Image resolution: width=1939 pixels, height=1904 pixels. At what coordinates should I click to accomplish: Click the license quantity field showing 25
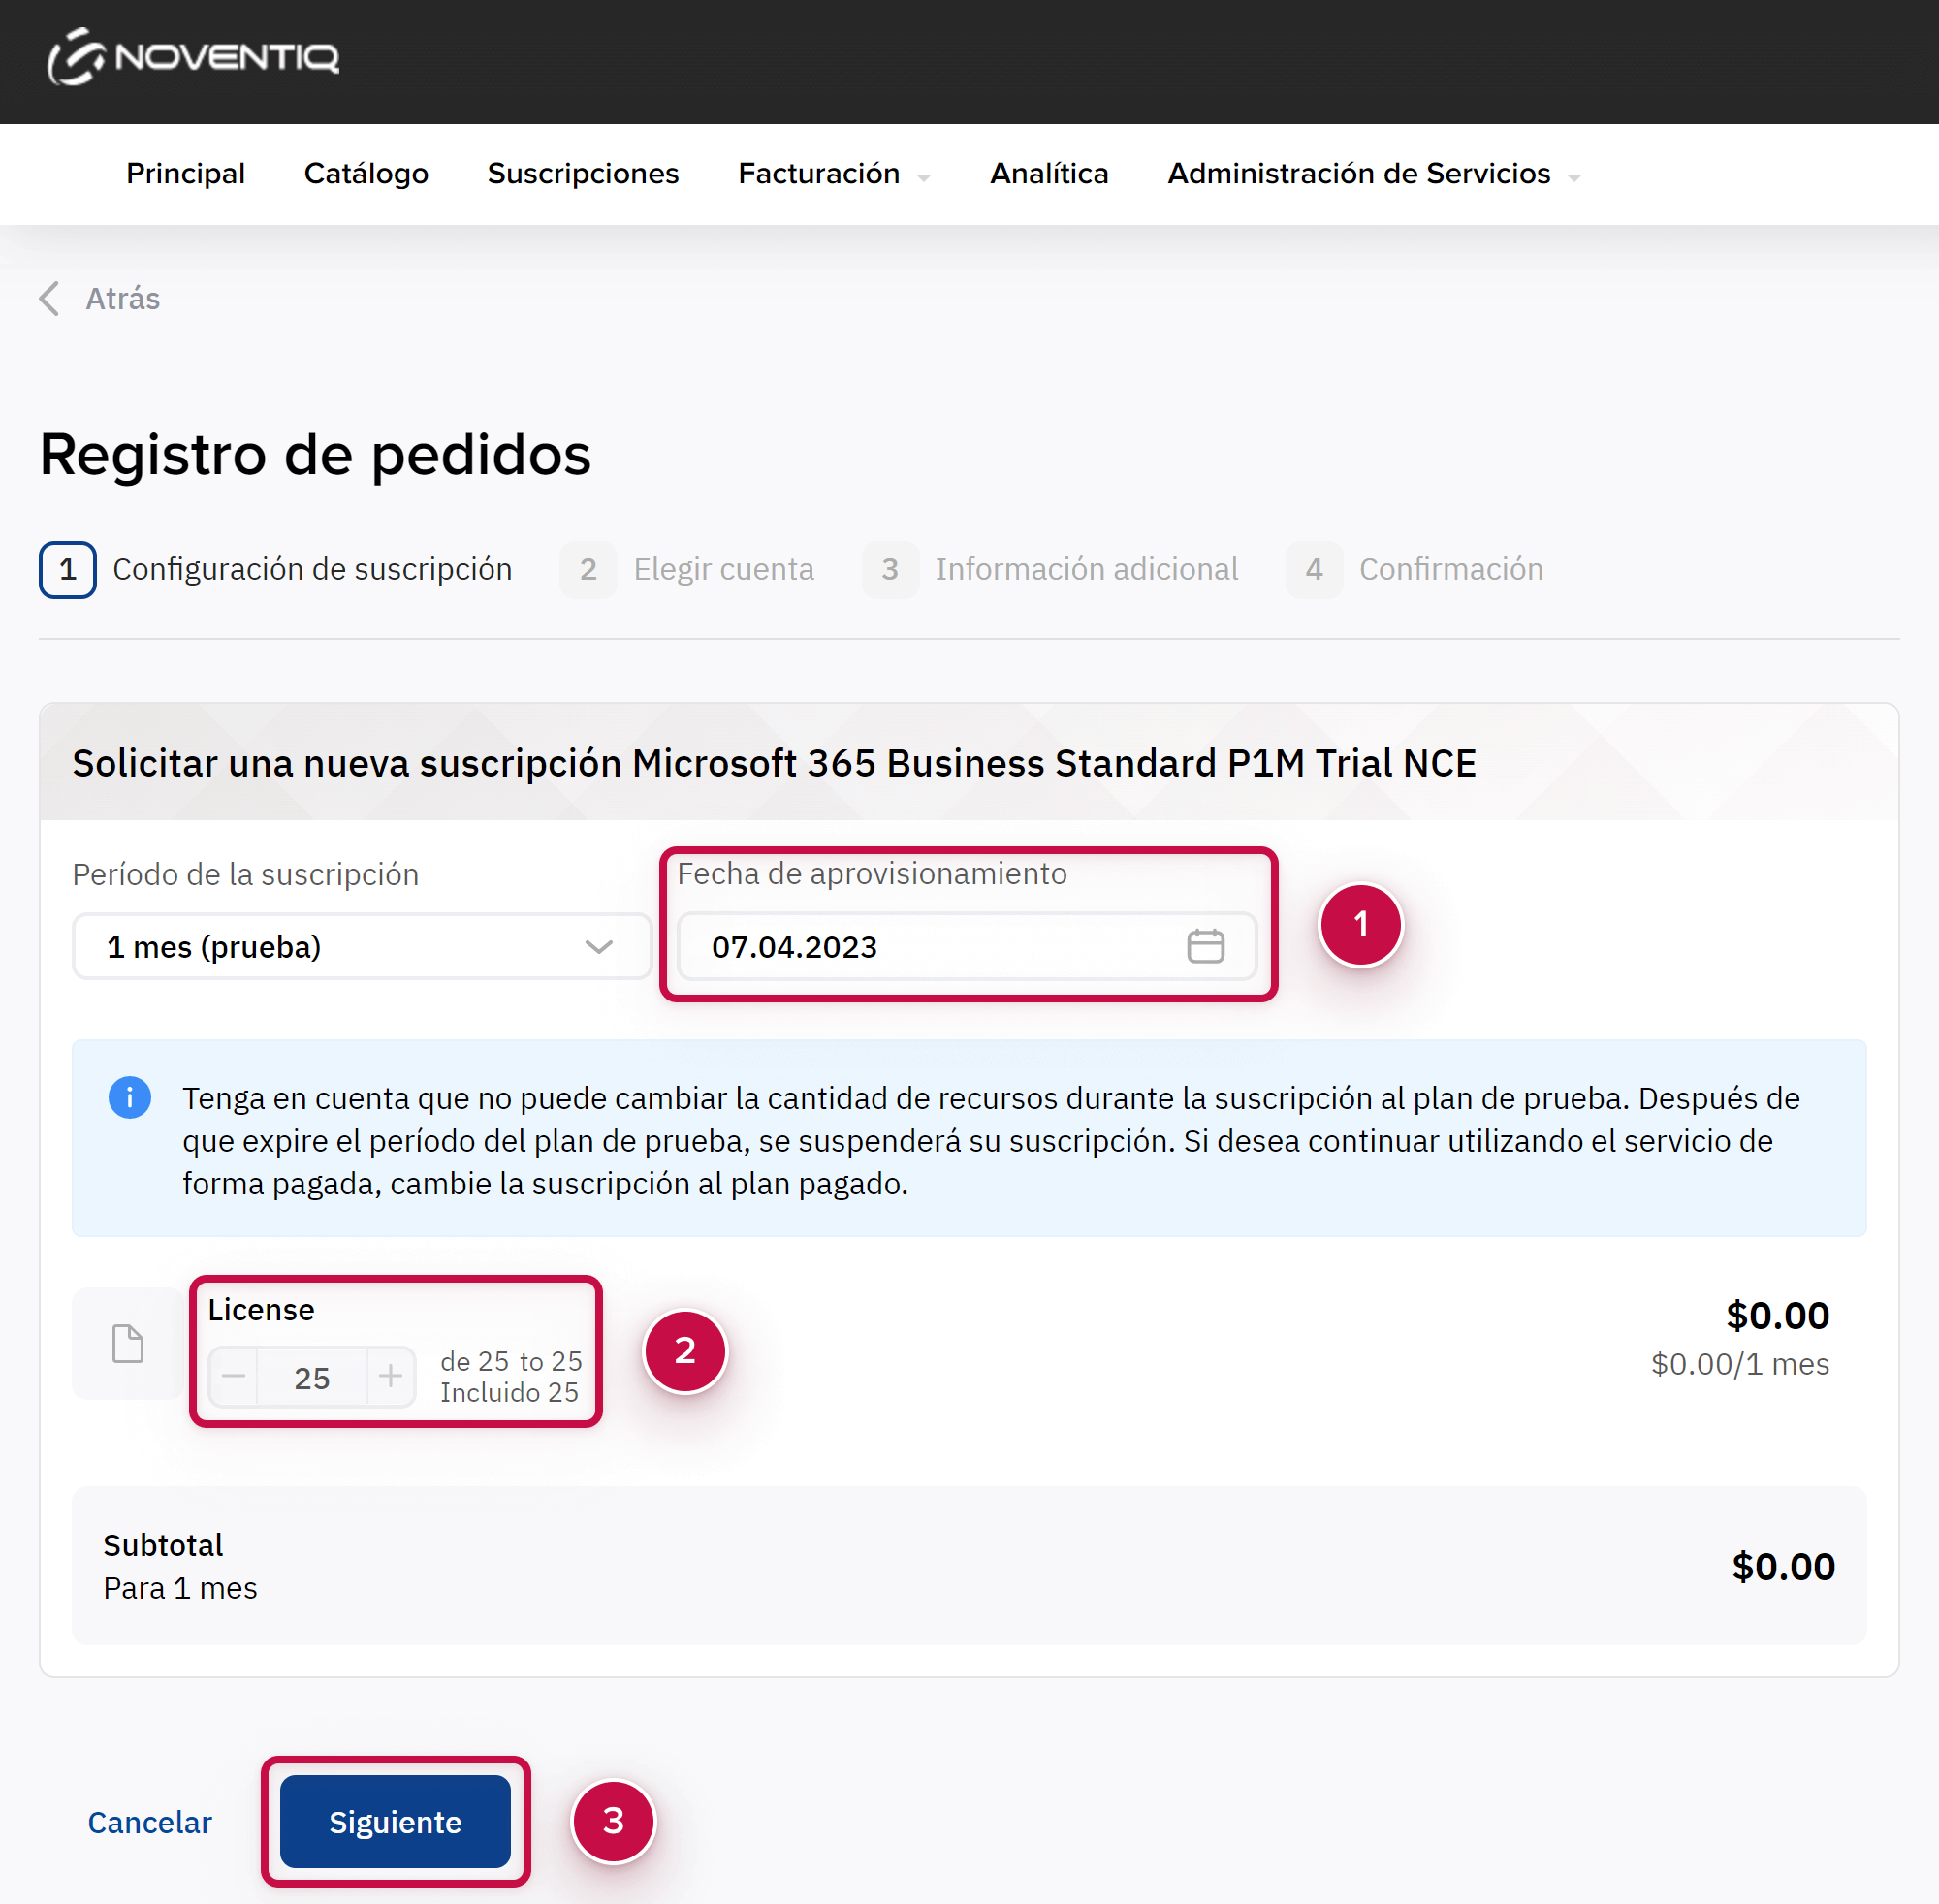pos(312,1378)
